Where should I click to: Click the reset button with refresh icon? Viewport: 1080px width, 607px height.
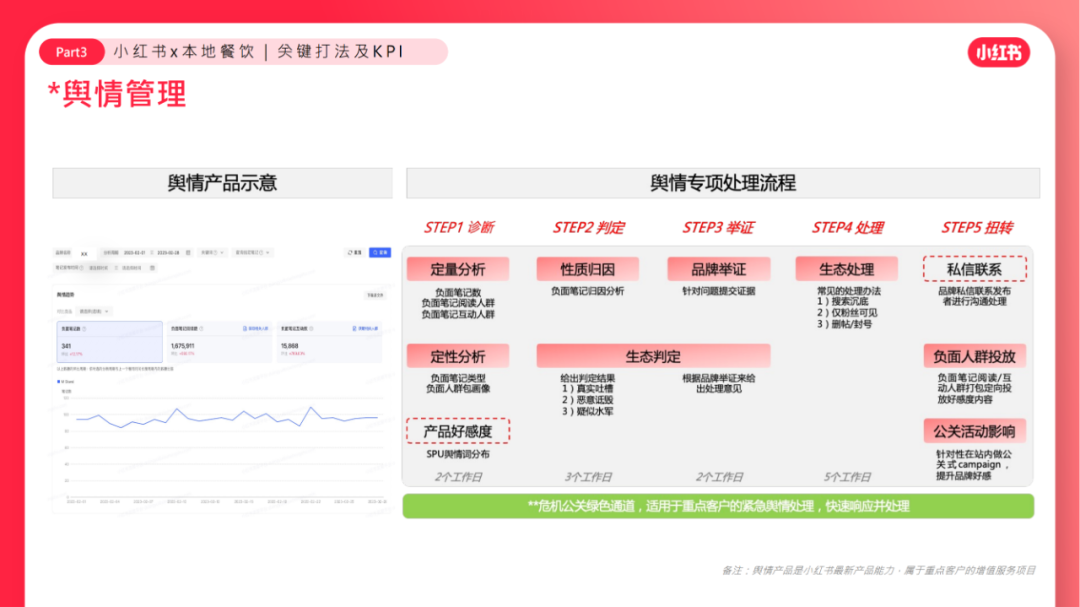click(x=355, y=253)
